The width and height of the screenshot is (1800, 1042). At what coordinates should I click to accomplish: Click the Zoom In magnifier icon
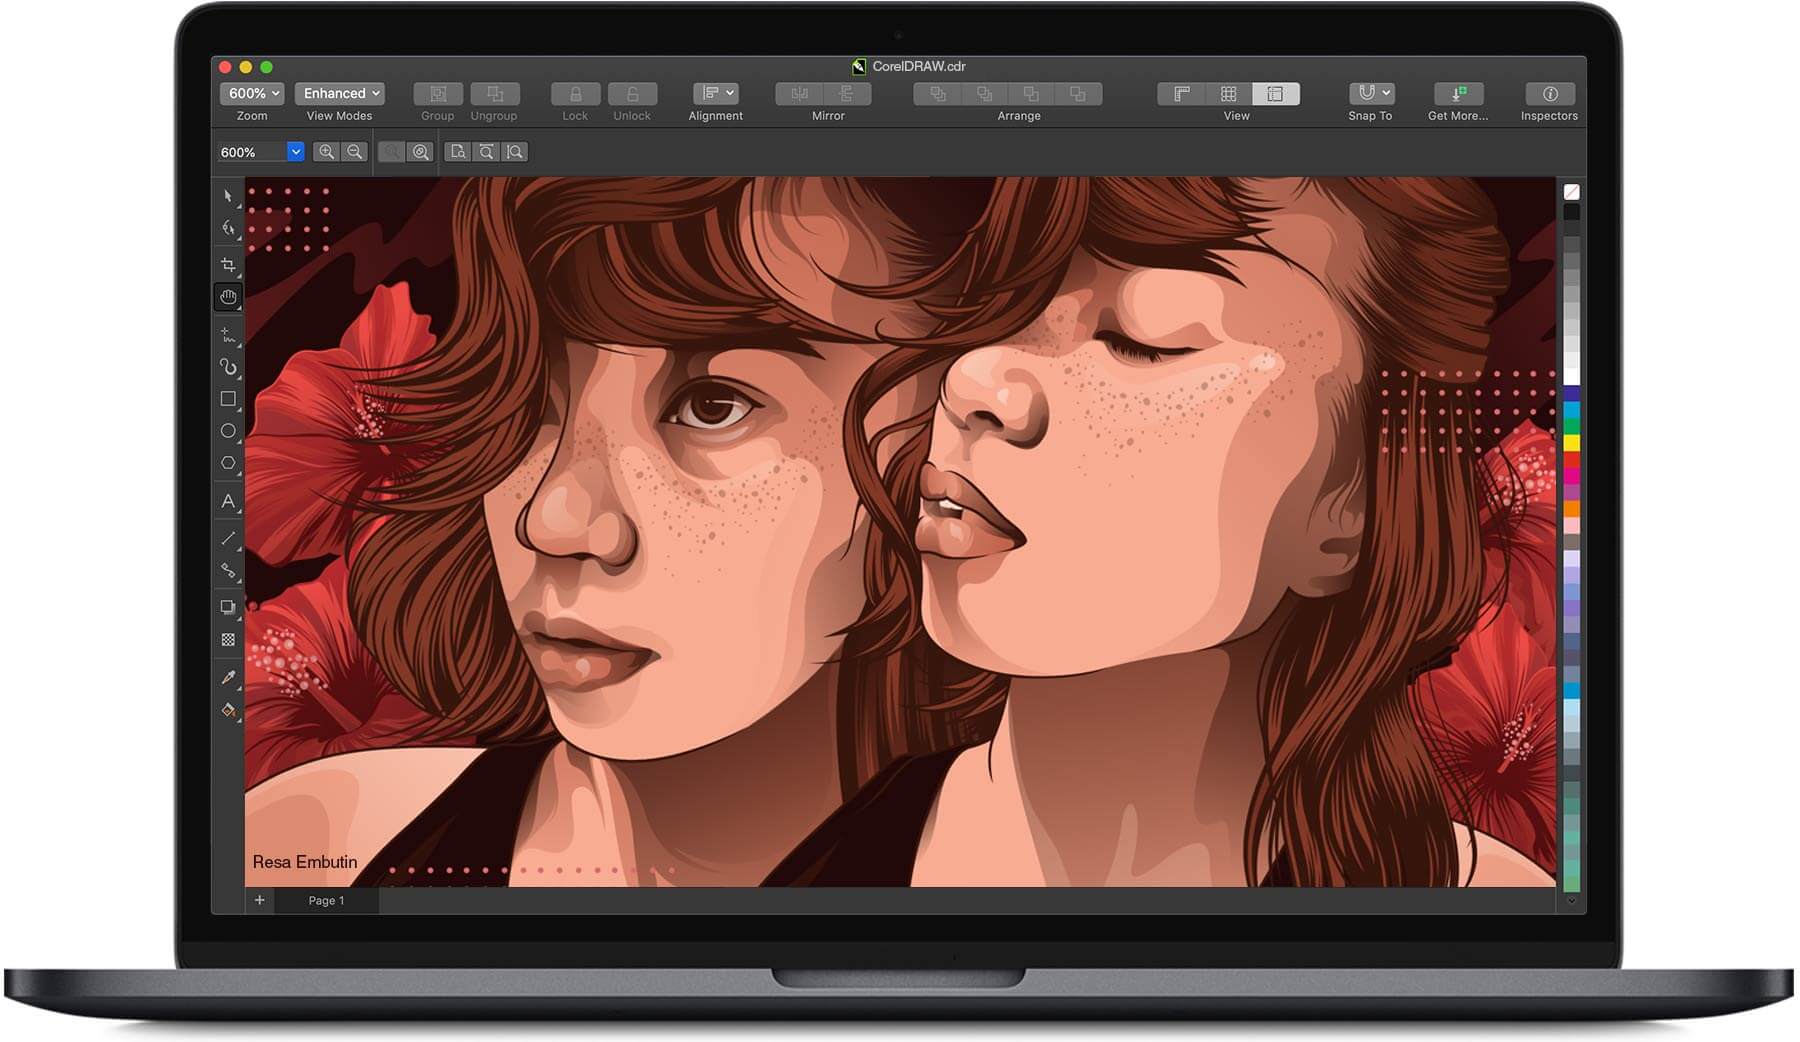pyautogui.click(x=326, y=152)
